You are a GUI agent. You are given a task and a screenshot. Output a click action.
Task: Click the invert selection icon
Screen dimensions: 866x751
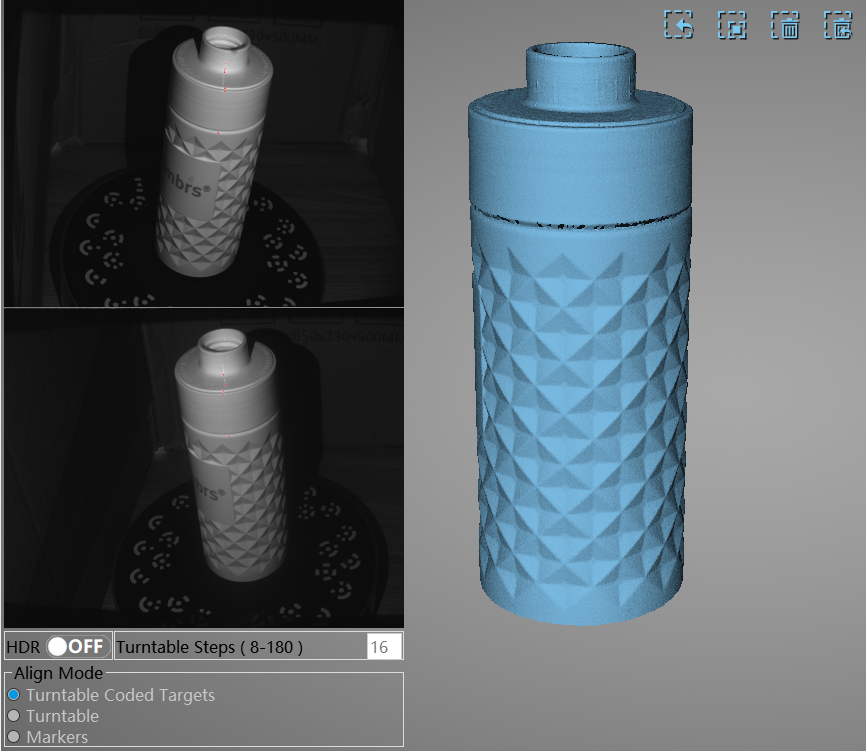pos(733,25)
